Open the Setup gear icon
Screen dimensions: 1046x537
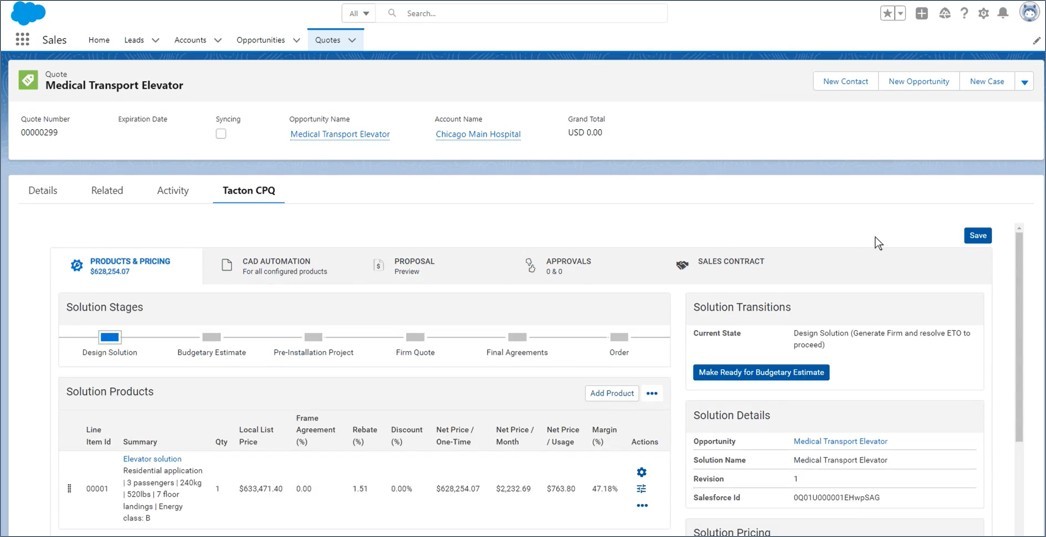point(984,13)
